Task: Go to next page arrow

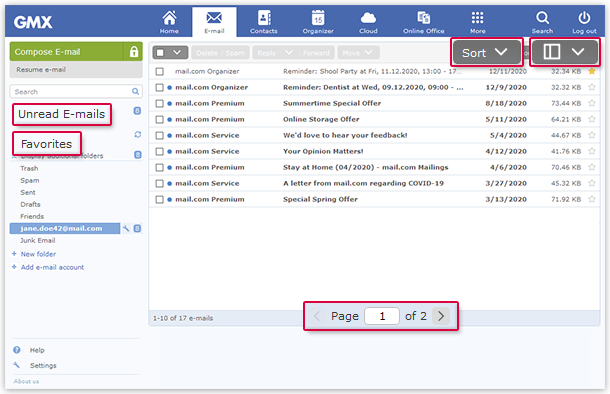Action: point(441,316)
